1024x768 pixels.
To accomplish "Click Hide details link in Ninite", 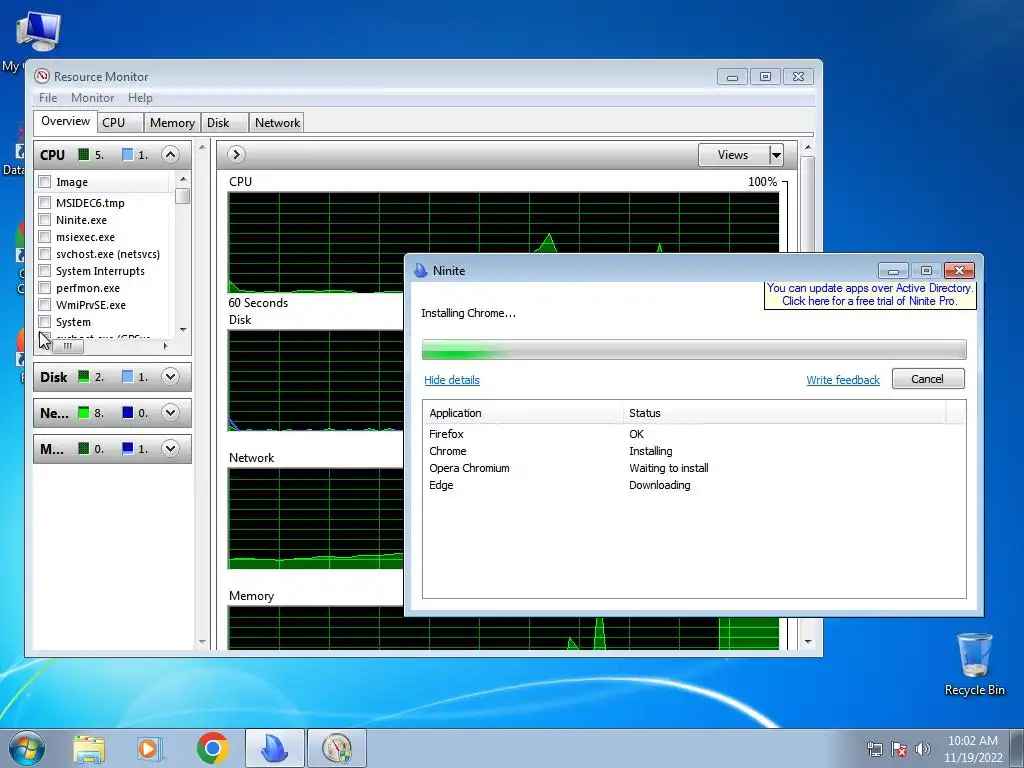I will (452, 380).
